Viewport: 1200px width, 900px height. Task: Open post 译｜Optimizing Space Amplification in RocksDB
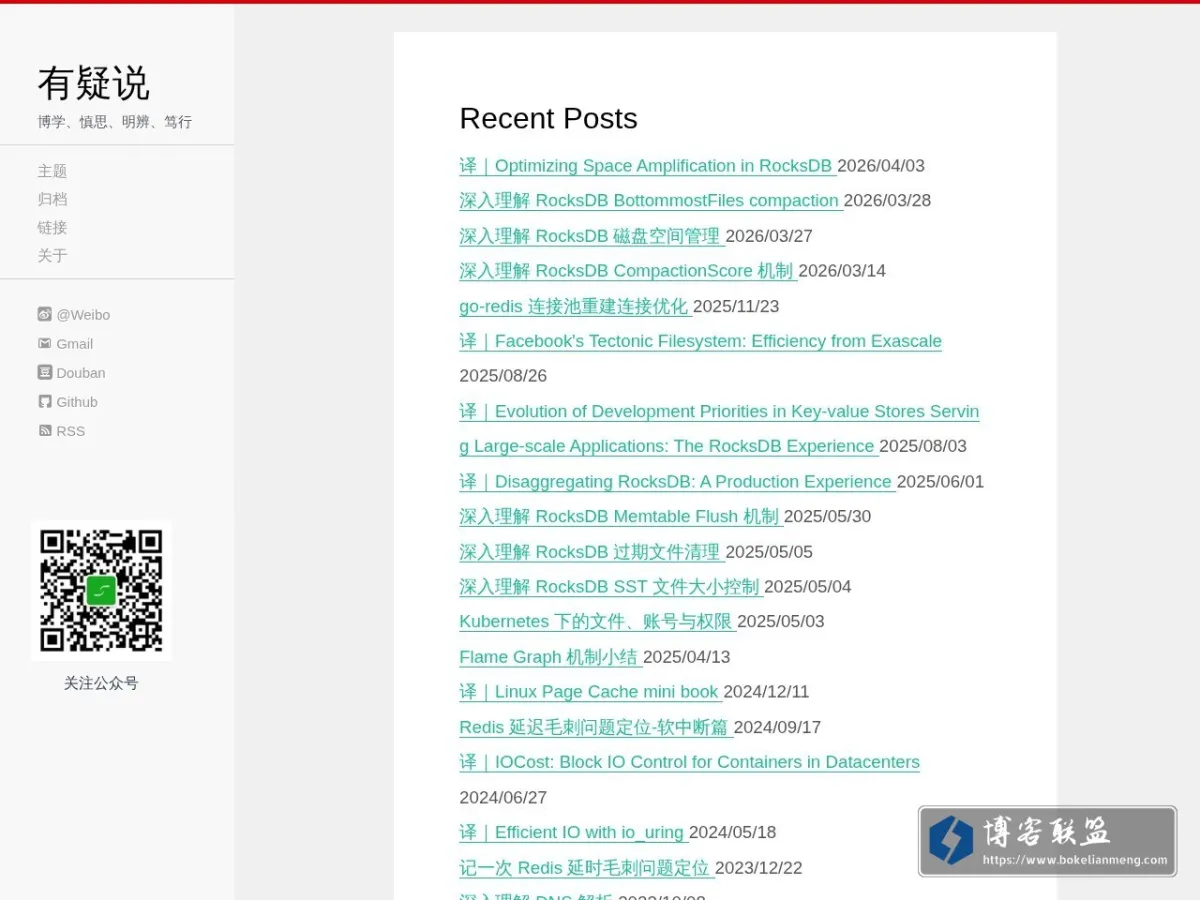[646, 166]
